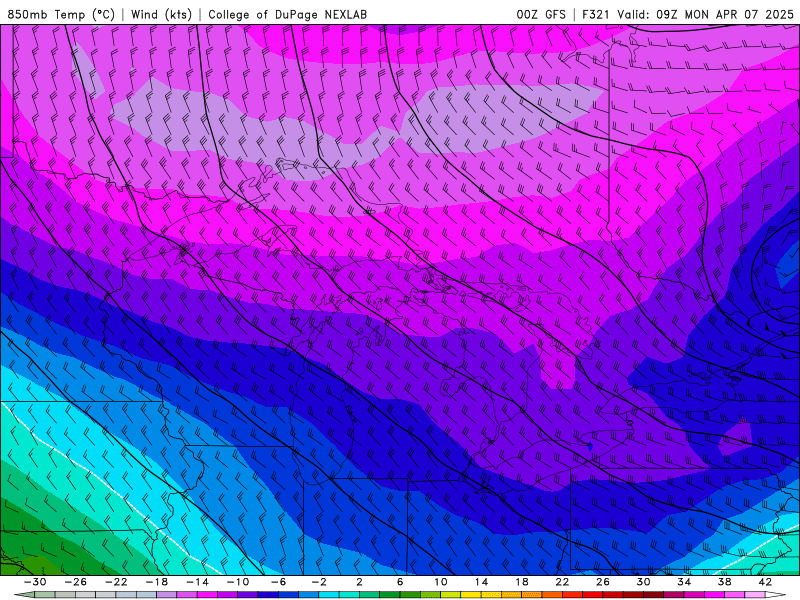Click the 'F321' forecast hour label
This screenshot has width=800, height=600.
tap(596, 14)
